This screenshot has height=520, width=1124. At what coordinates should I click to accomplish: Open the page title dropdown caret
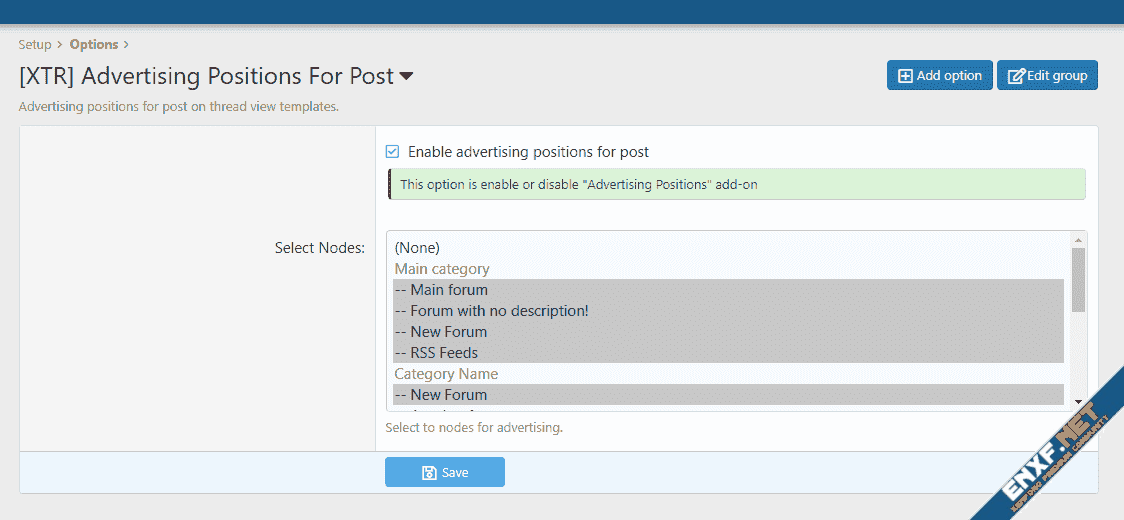point(406,77)
